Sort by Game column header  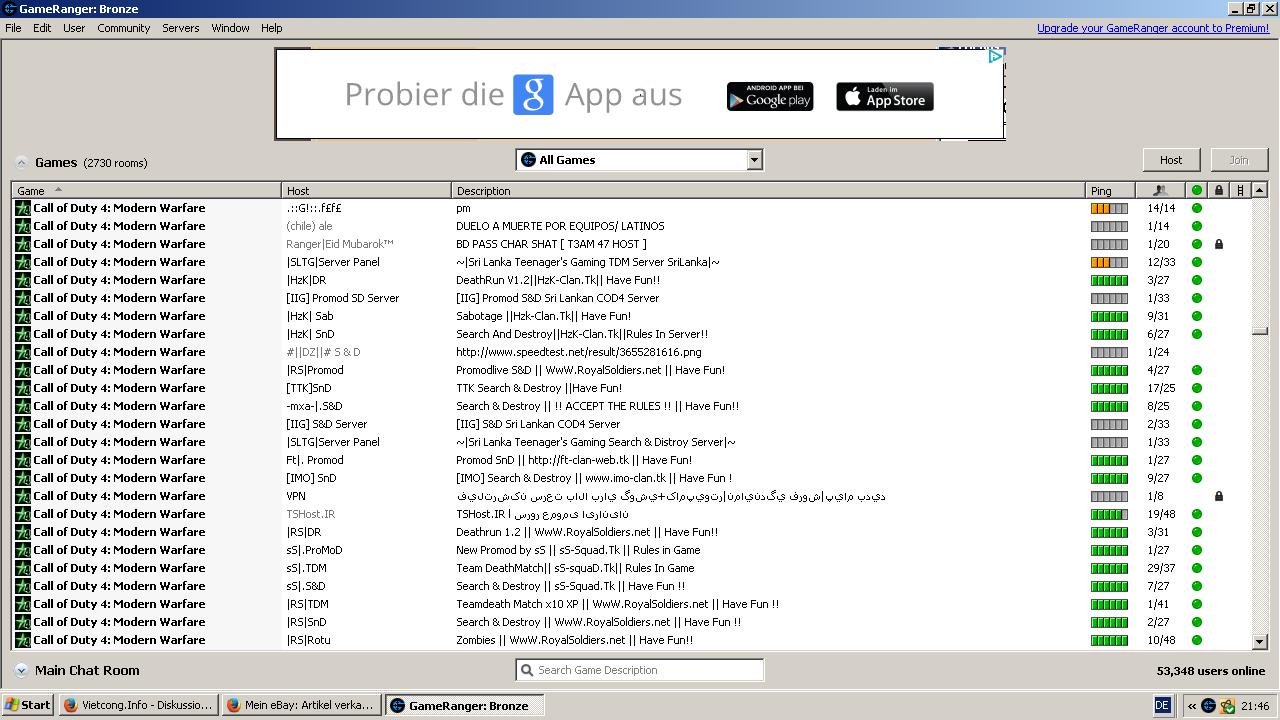point(147,190)
